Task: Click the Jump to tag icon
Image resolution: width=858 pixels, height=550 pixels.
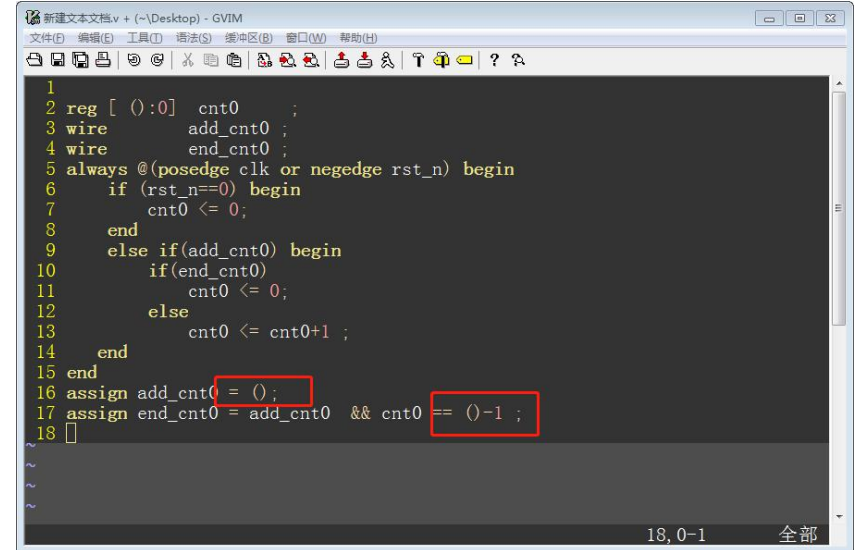Action: tap(465, 60)
